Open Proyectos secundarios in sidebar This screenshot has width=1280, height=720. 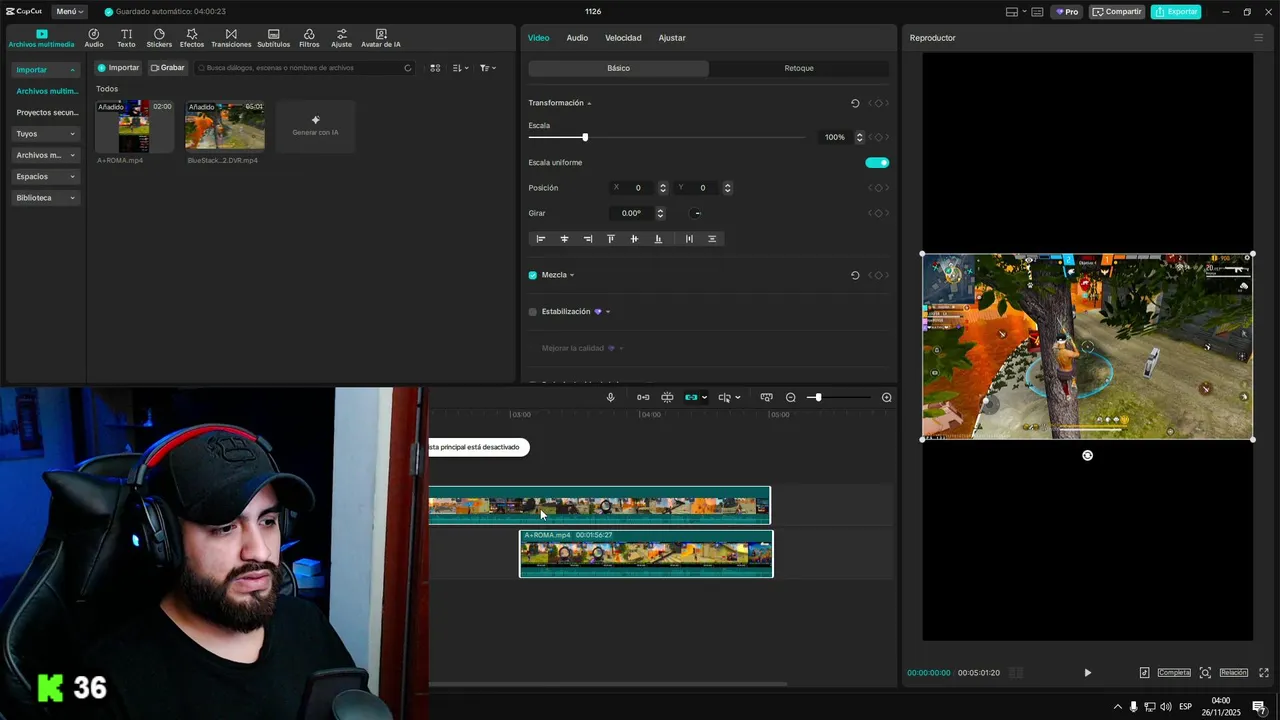[47, 113]
